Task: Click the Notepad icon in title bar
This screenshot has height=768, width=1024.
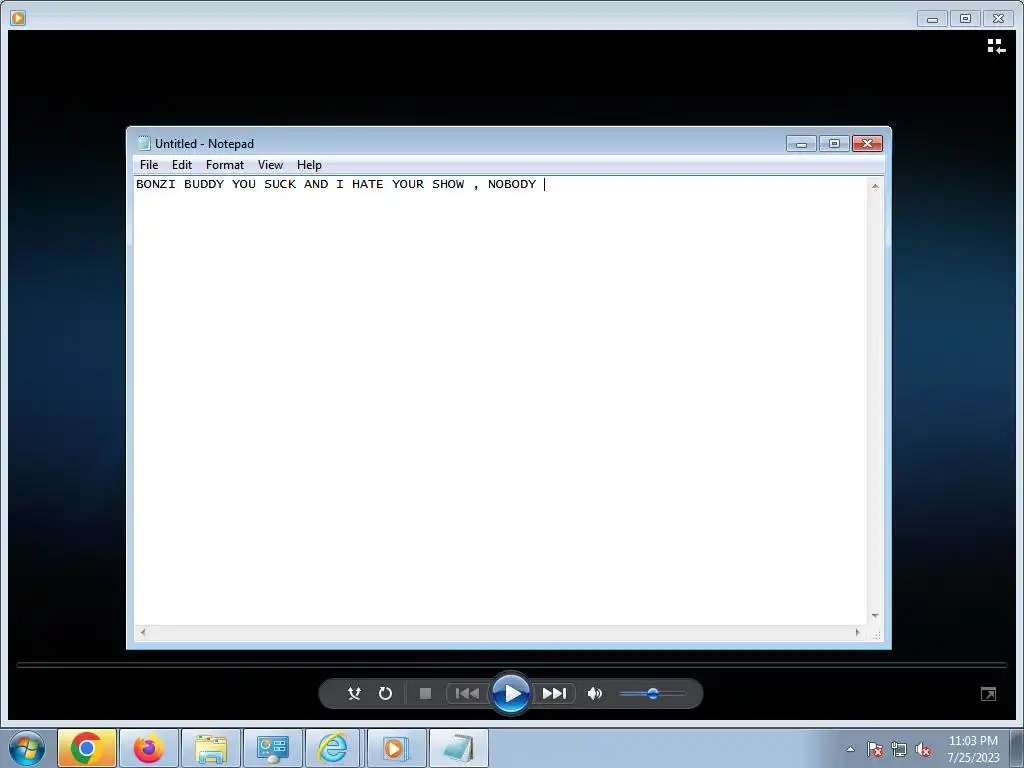Action: tap(144, 144)
